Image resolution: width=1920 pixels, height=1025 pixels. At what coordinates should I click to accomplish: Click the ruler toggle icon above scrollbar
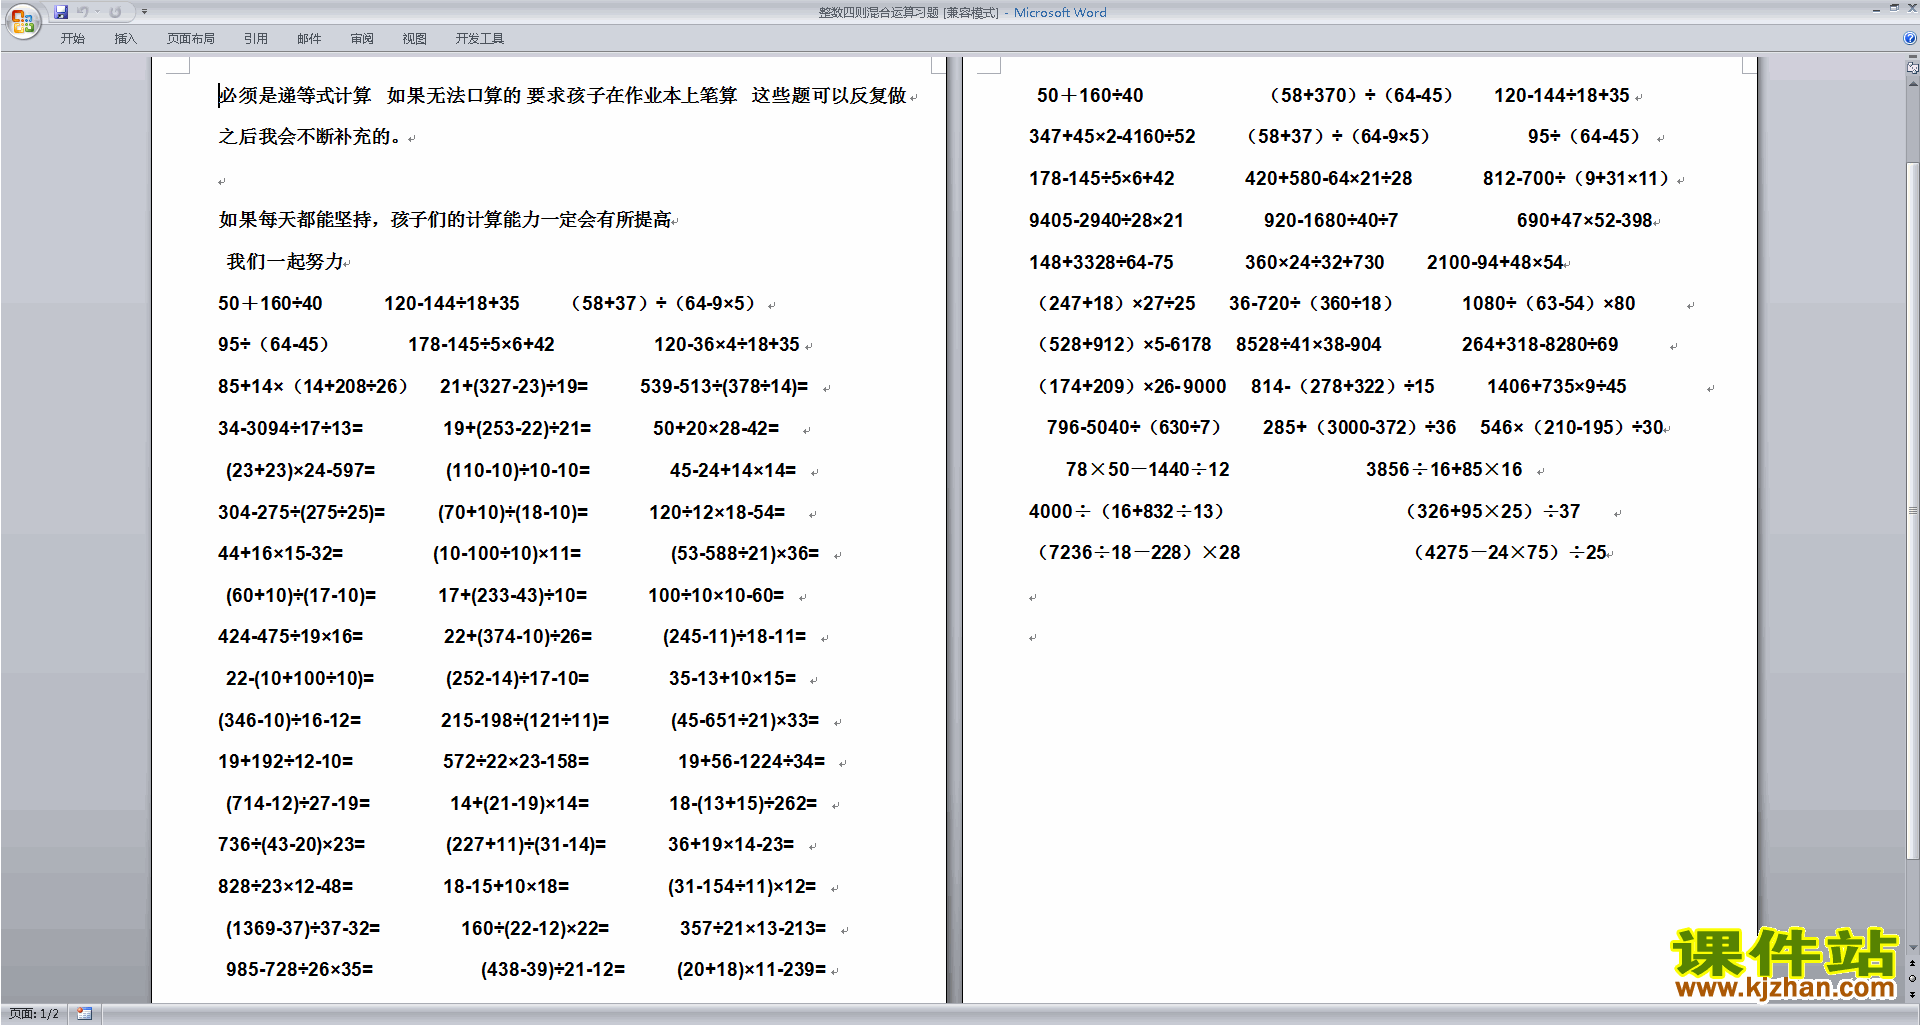1912,68
